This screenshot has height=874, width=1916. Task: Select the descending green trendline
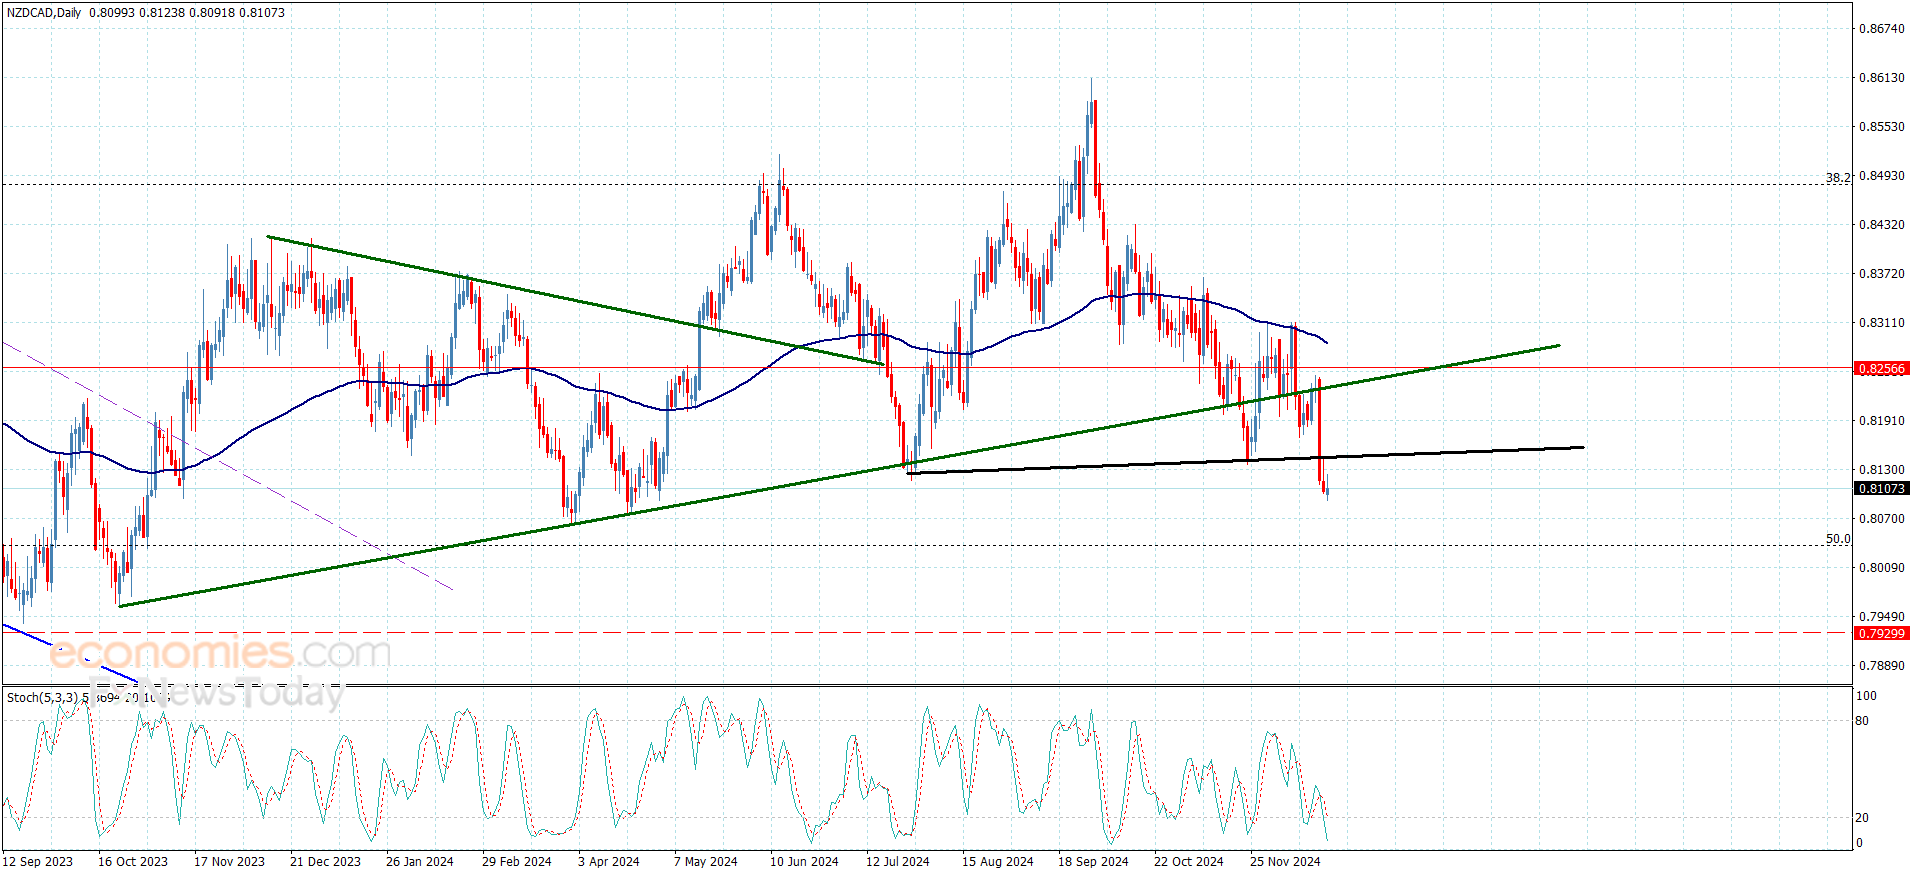click(x=575, y=301)
